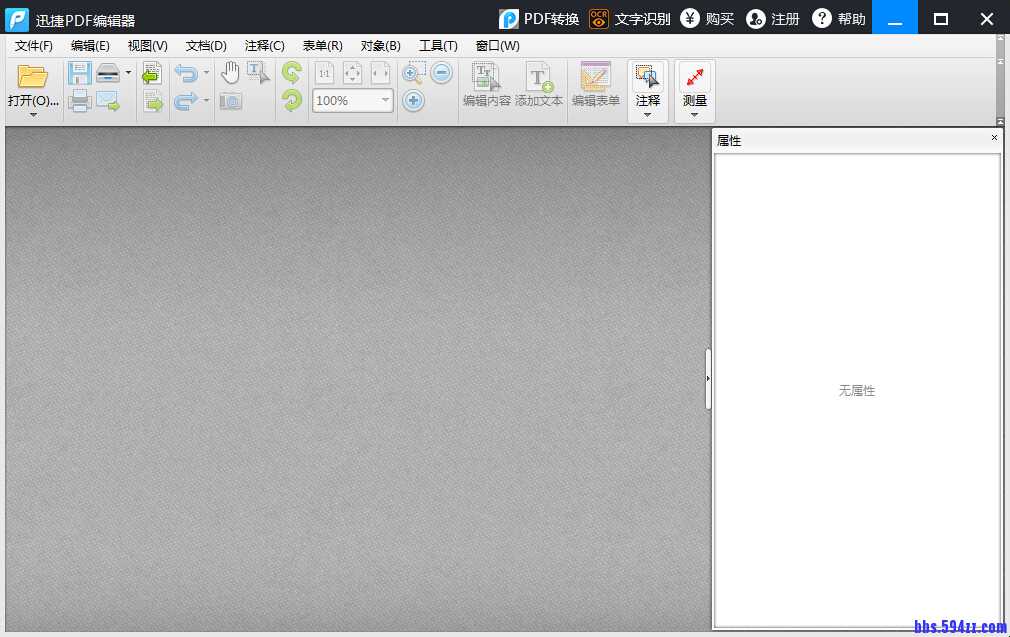Open the 对象(B) menu
Screen dimensions: 1010x637
click(381, 46)
